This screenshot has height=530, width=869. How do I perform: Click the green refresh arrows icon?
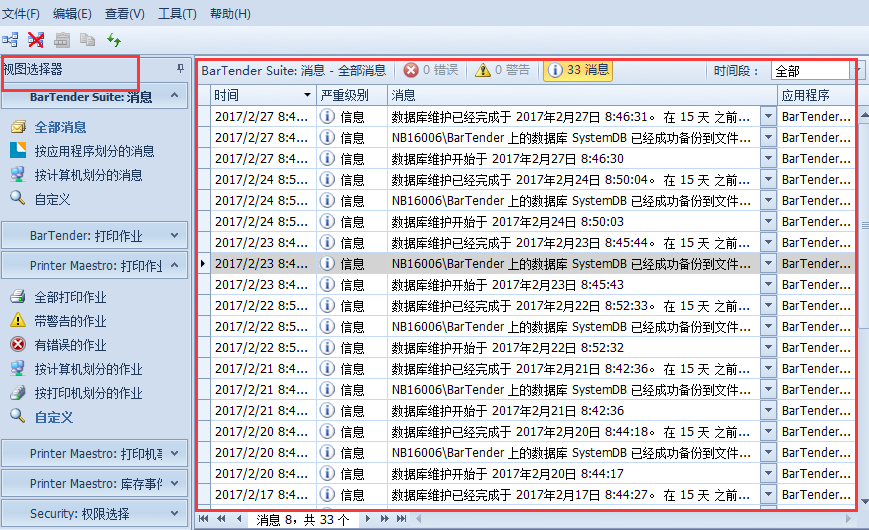click(x=114, y=40)
